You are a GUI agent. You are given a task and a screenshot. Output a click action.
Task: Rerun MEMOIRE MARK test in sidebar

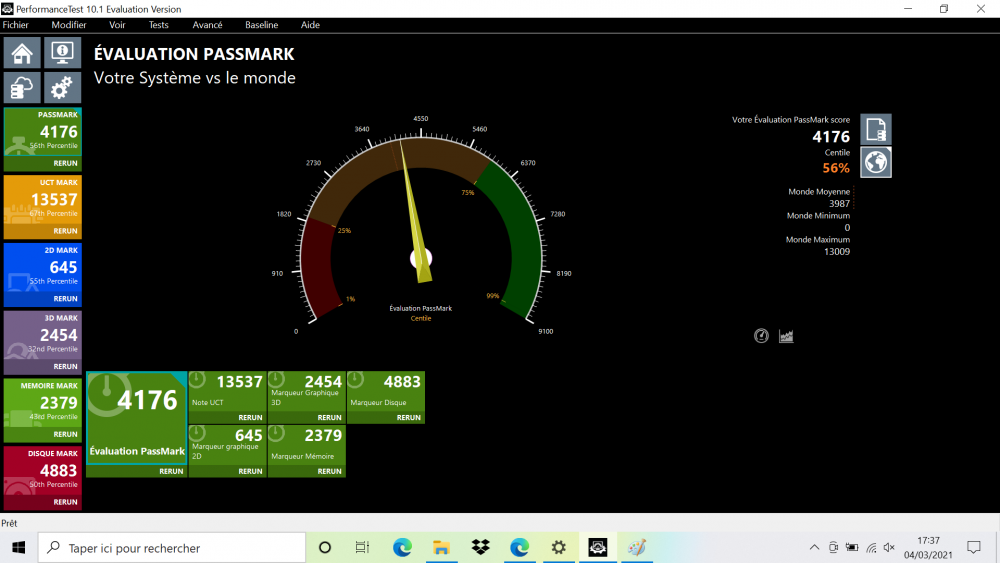pyautogui.click(x=65, y=434)
